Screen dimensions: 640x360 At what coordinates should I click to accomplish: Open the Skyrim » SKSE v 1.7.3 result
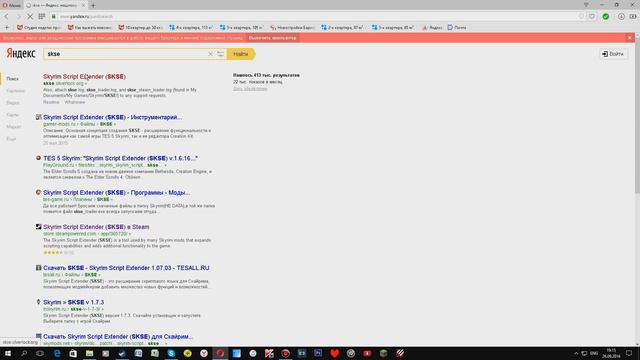pos(73,302)
